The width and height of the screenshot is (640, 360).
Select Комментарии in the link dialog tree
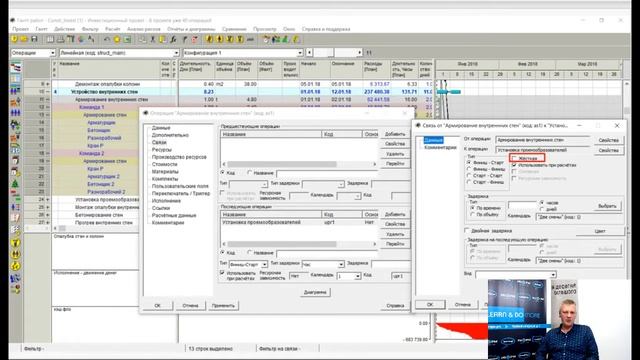click(x=440, y=147)
